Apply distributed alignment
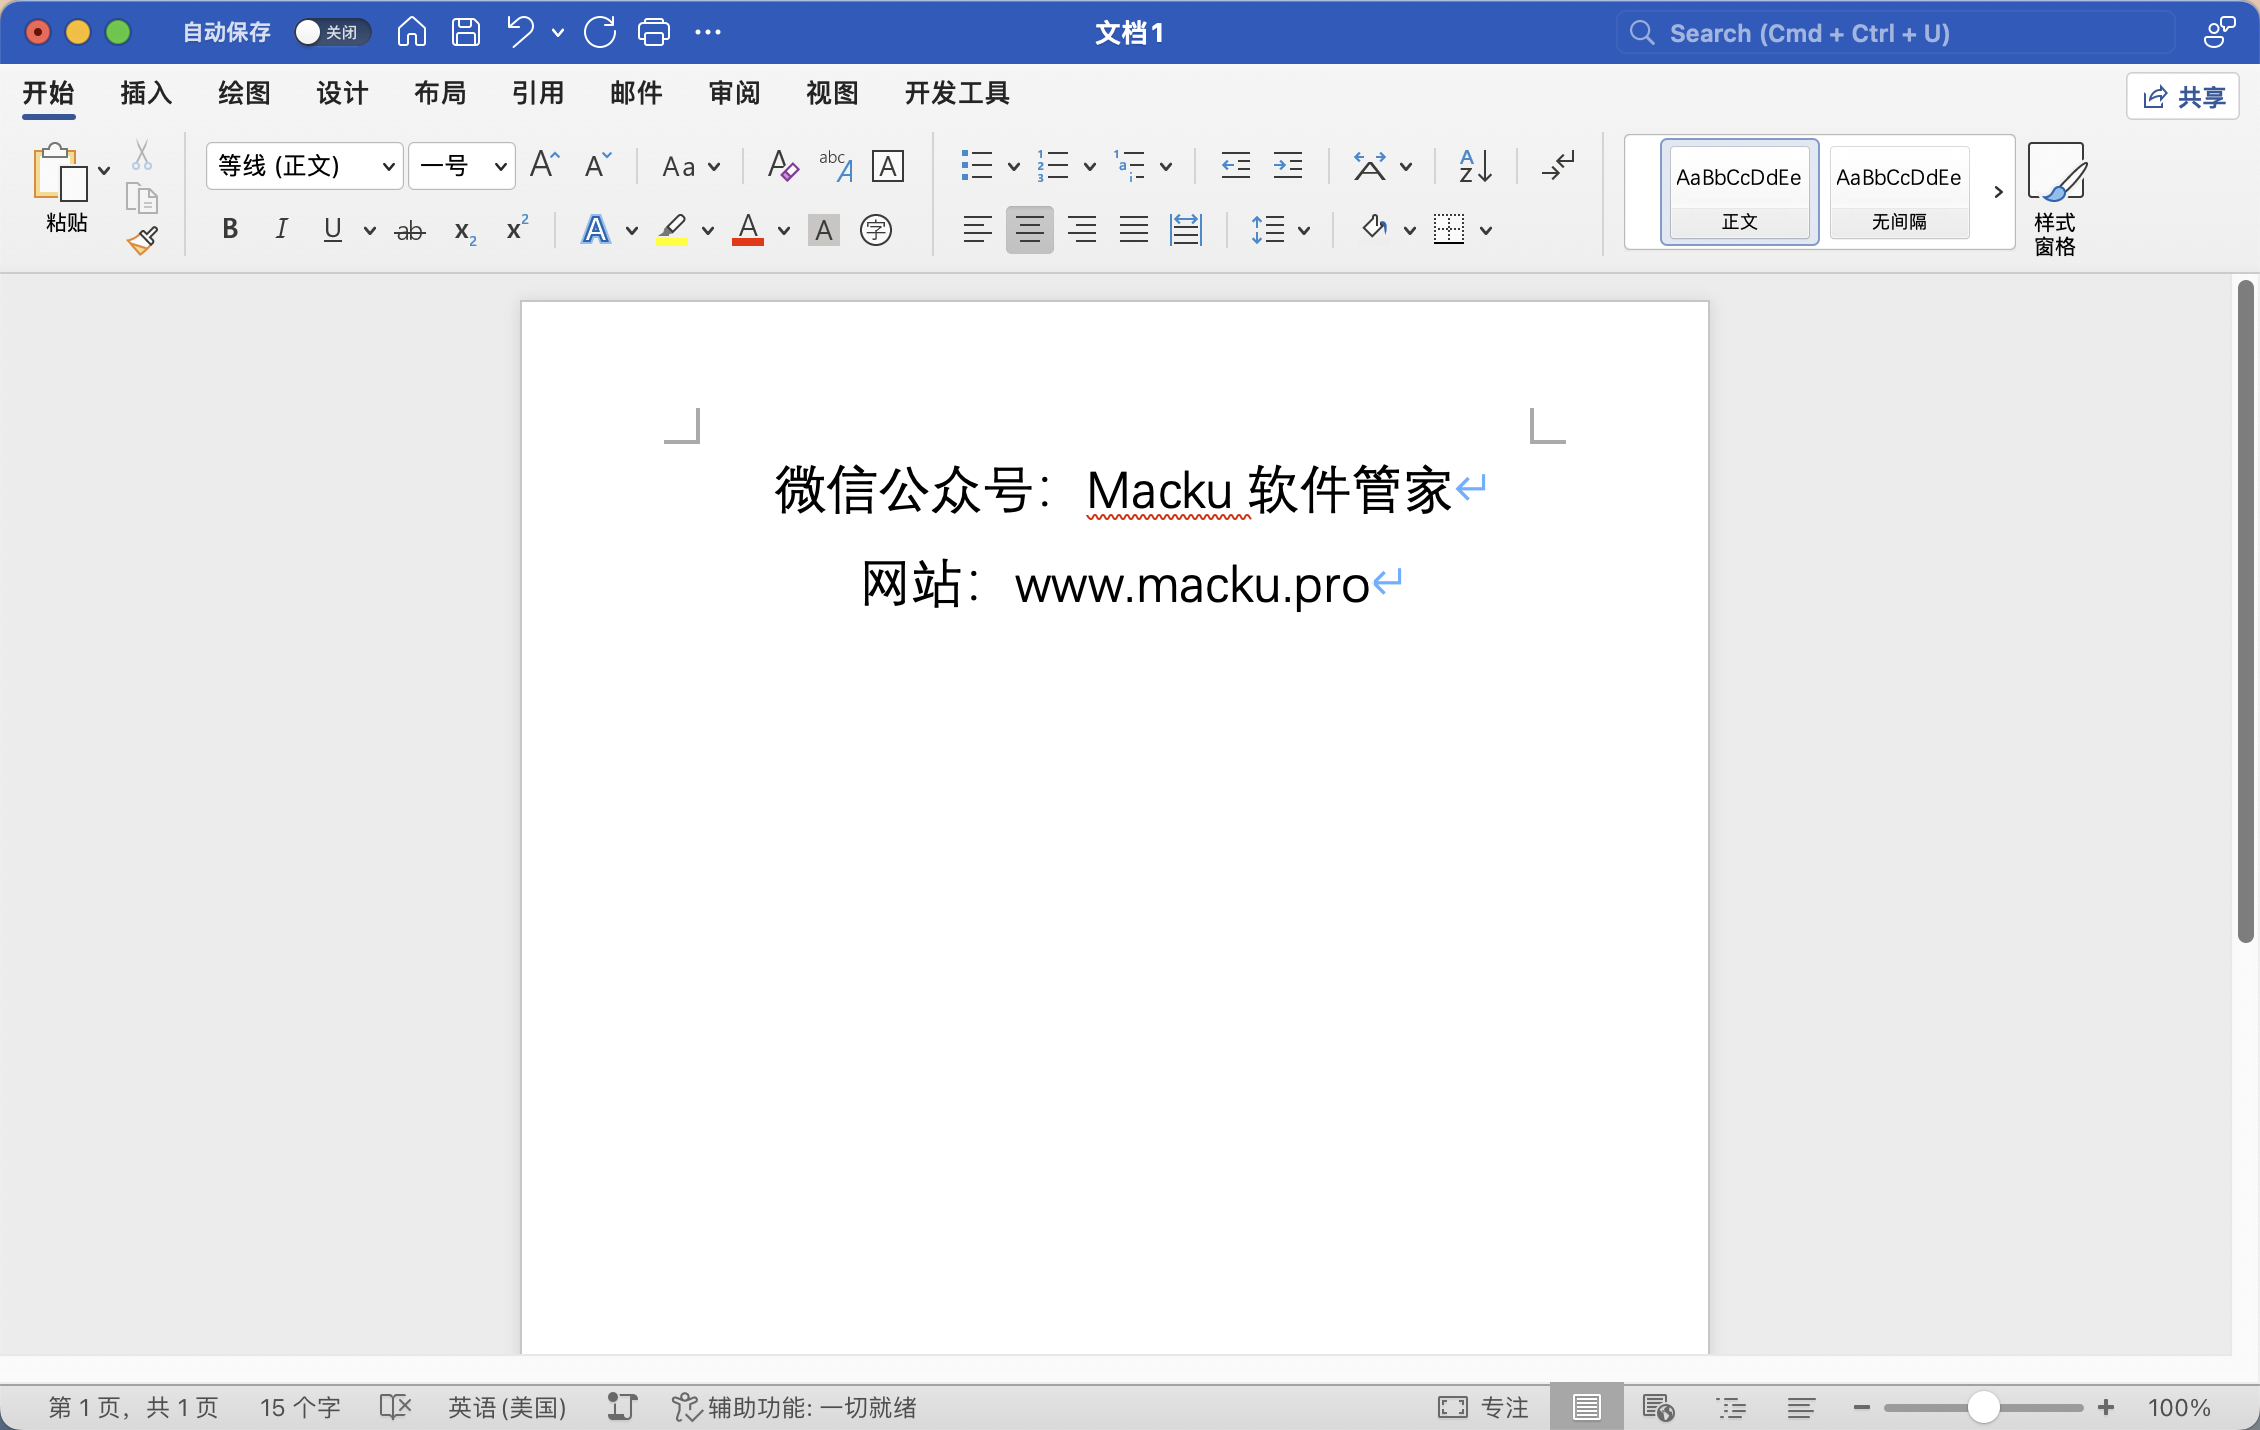 point(1186,230)
